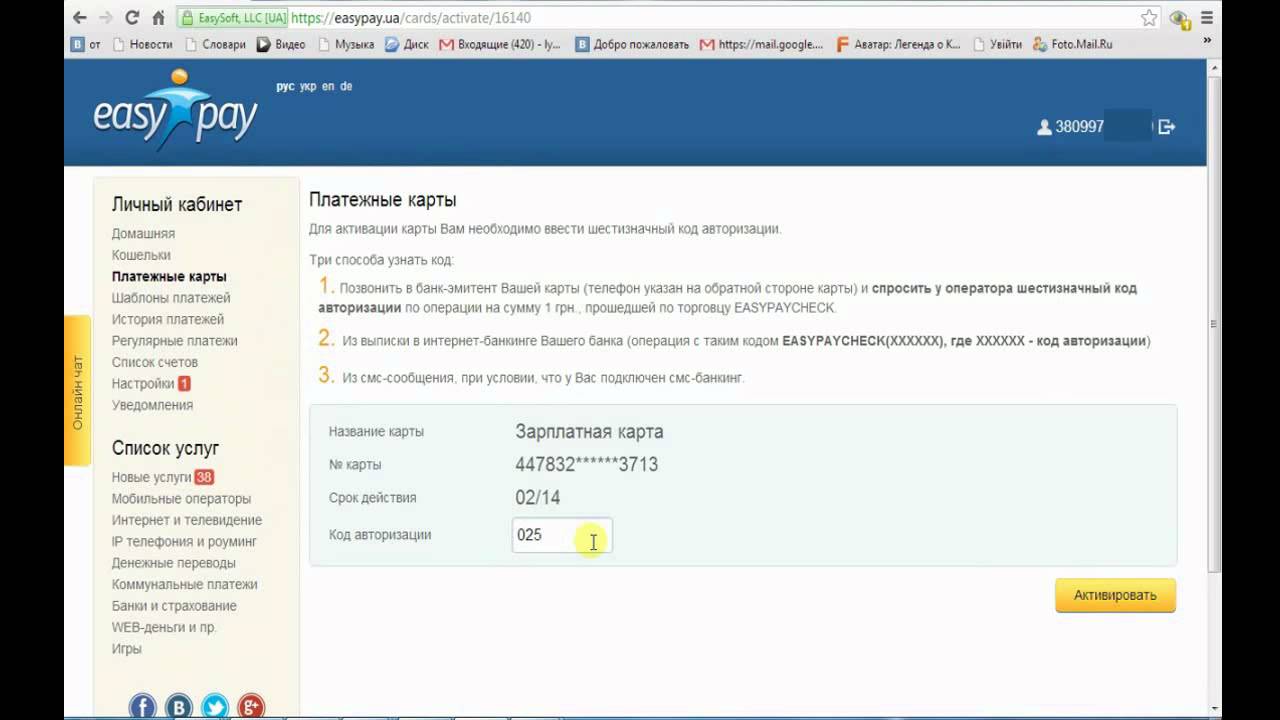
Task: Open История платежей
Action: coord(168,320)
